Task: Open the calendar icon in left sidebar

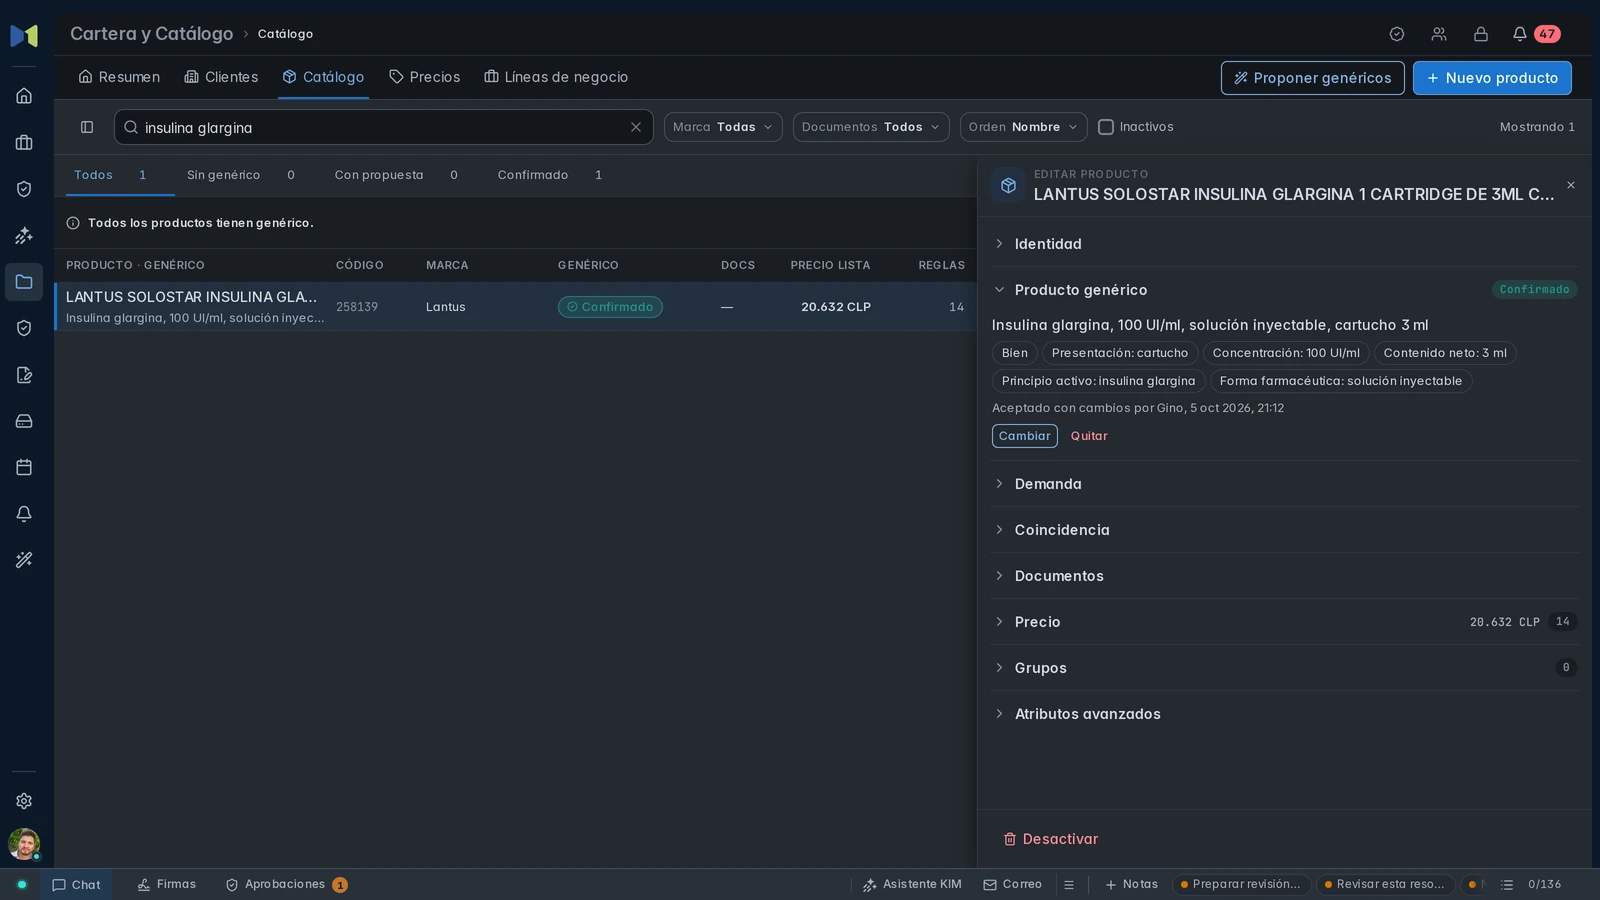Action: [24, 467]
